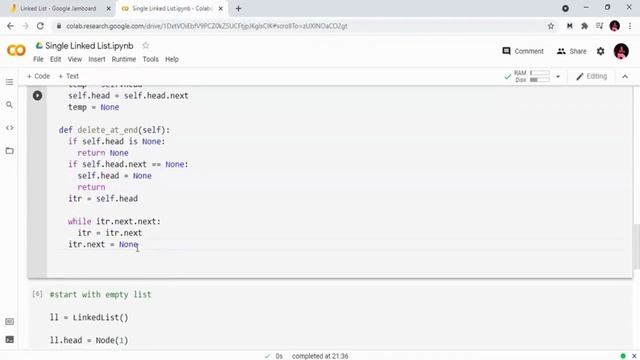This screenshot has width=640, height=360.
Task: Open the View menu
Action: pyautogui.click(x=75, y=59)
